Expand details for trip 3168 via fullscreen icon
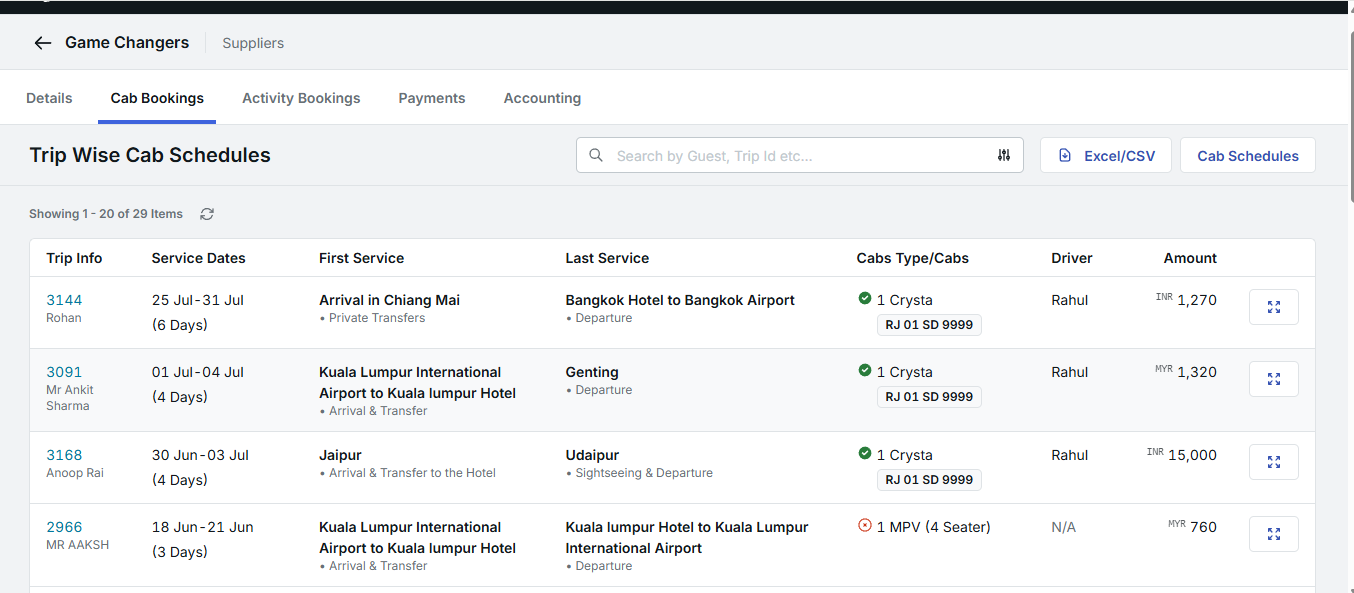This screenshot has height=593, width=1354. click(1273, 462)
